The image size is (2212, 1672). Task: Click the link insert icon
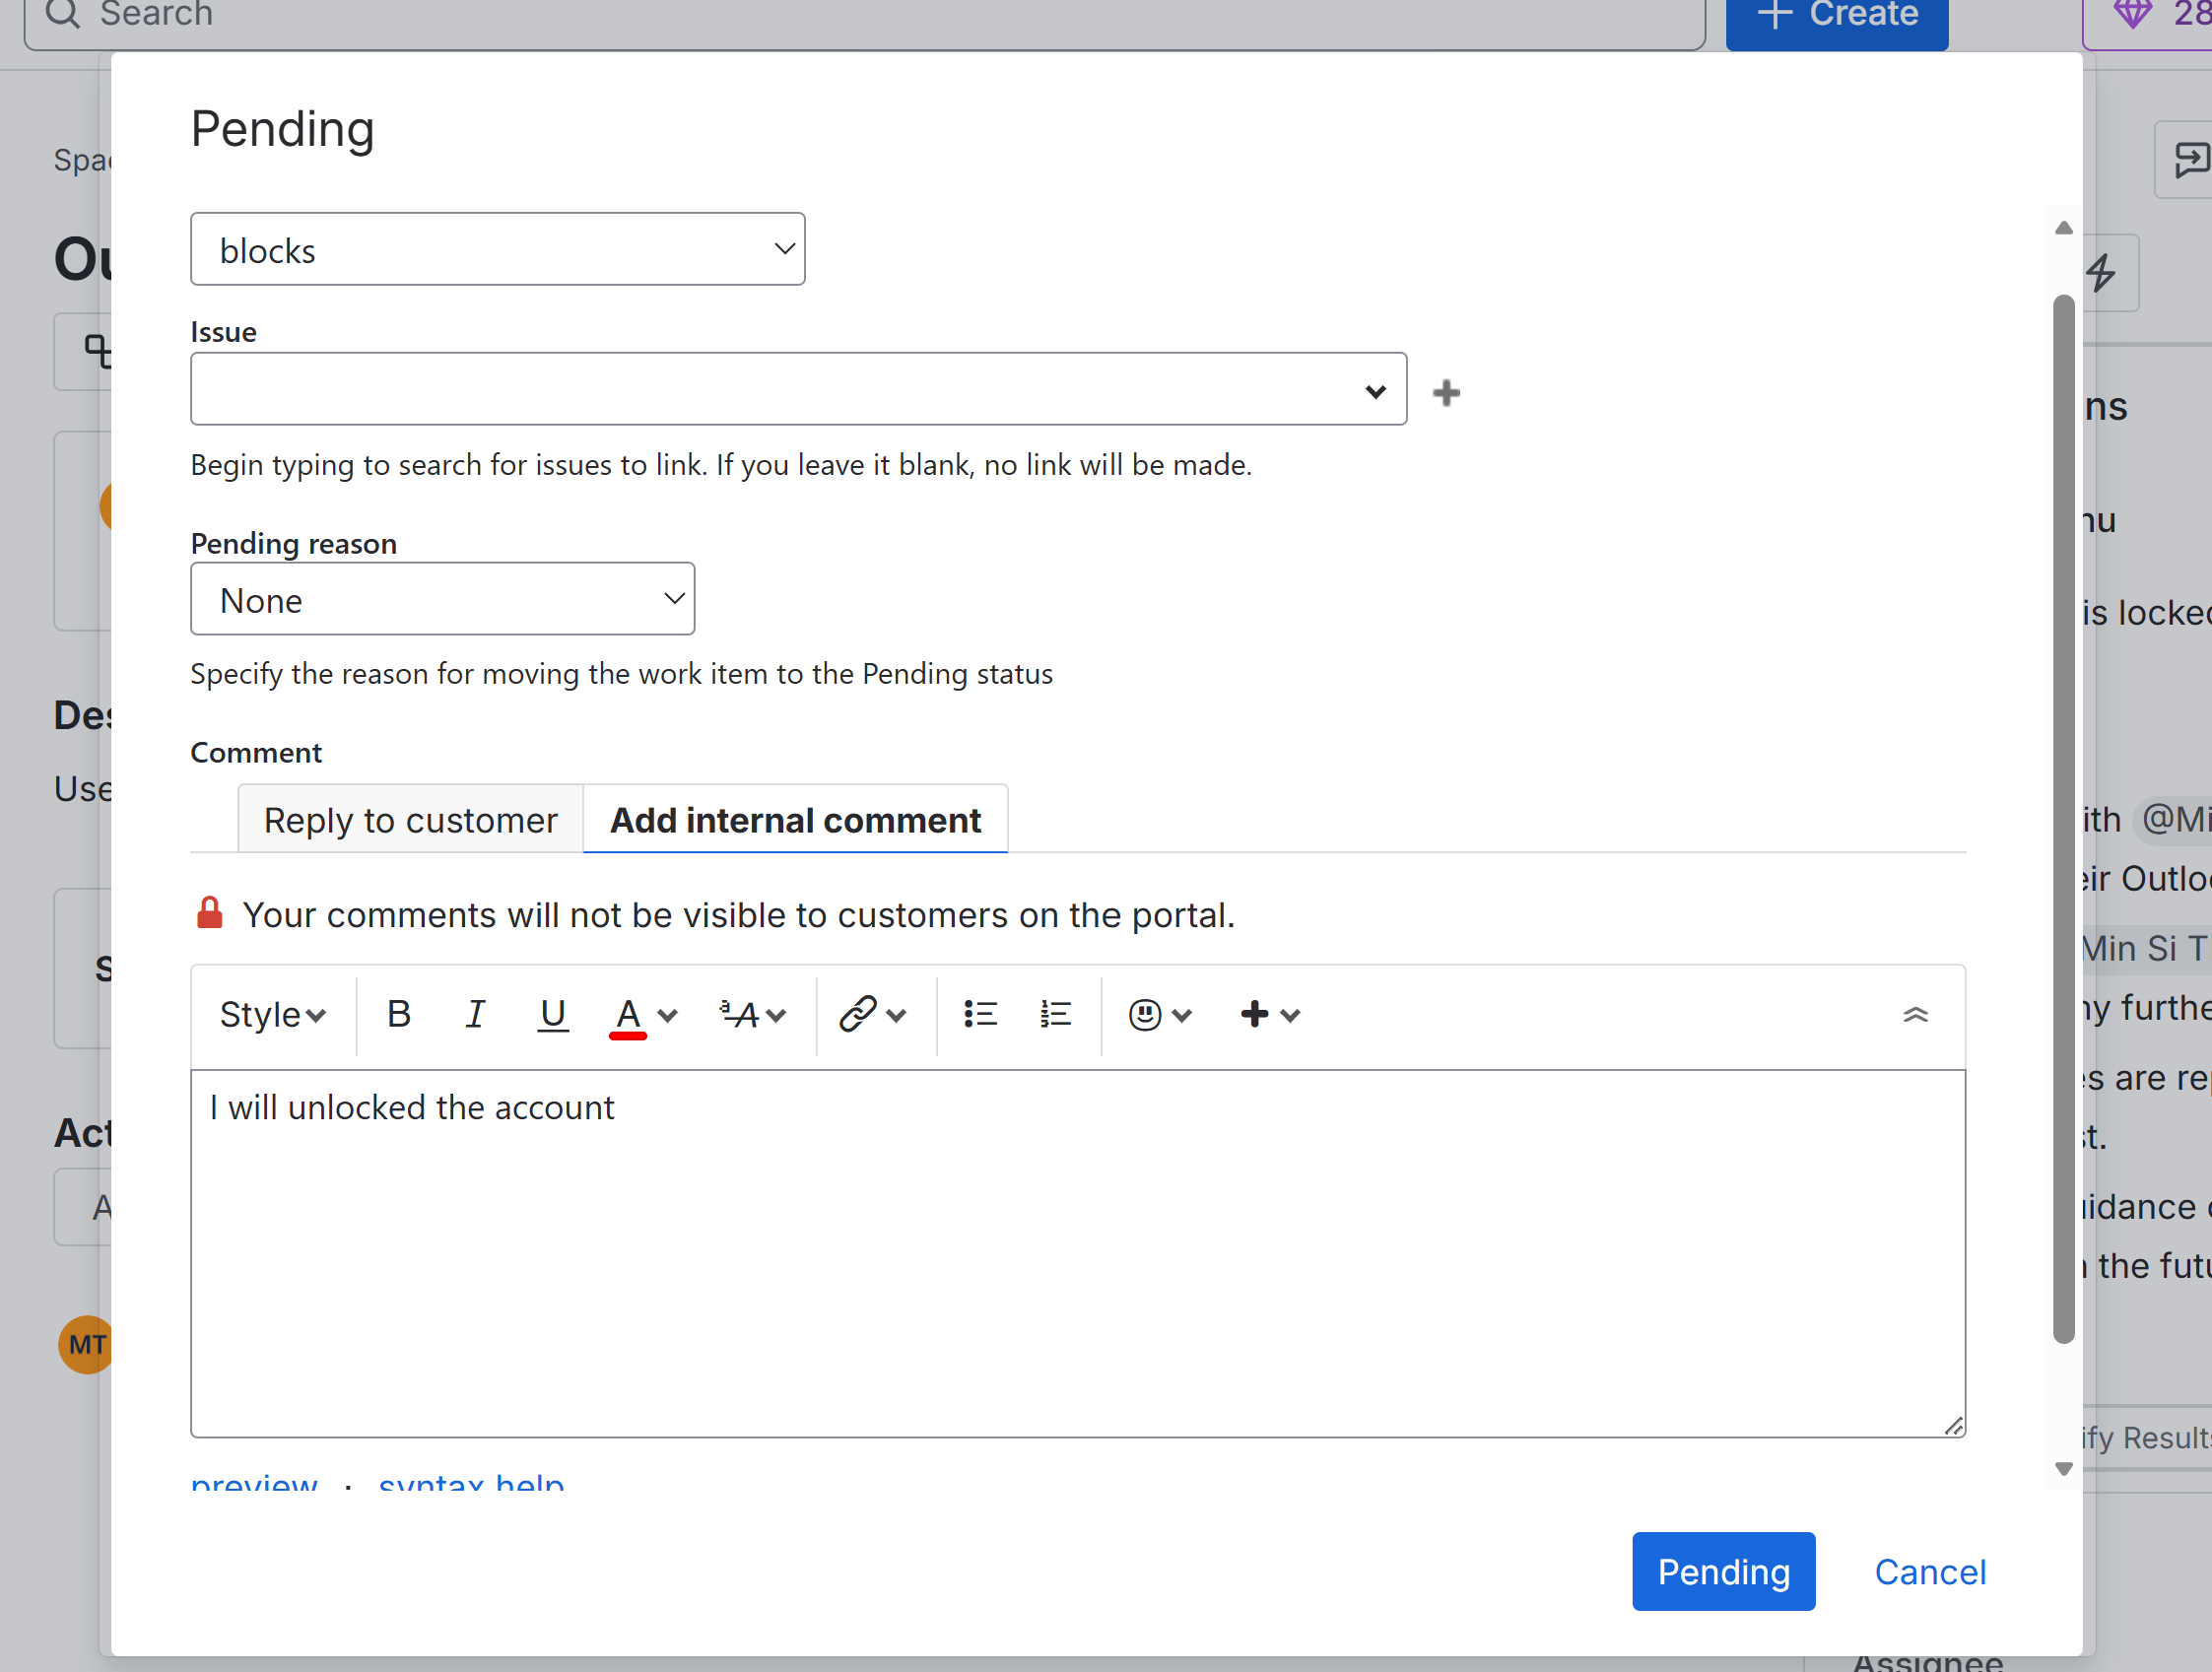pyautogui.click(x=858, y=1015)
